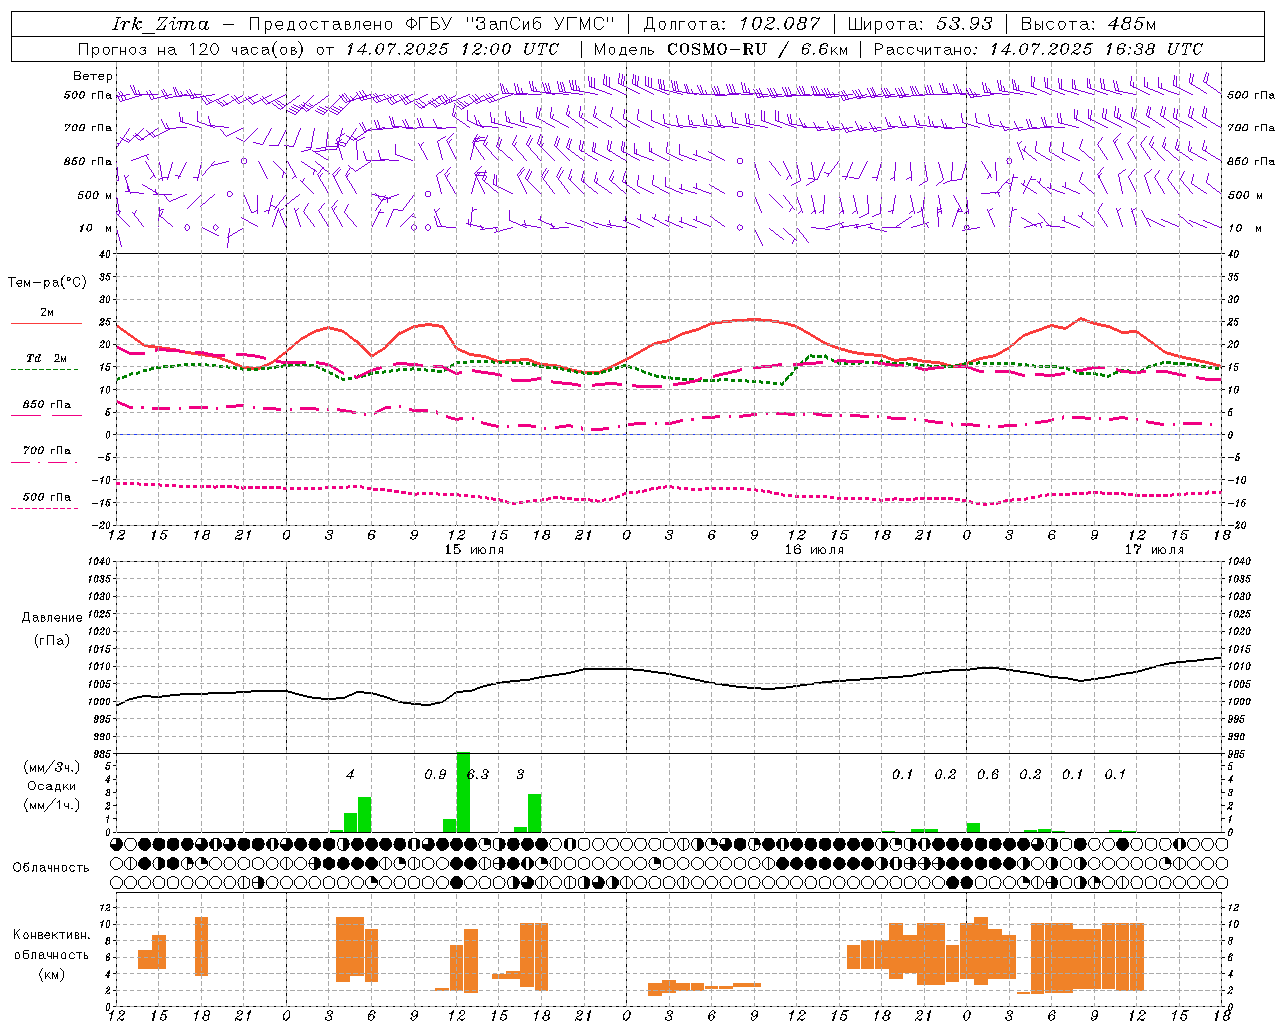Click the (мм/3ч.) precipitation unit label
1280x1024 pixels.
(51, 768)
